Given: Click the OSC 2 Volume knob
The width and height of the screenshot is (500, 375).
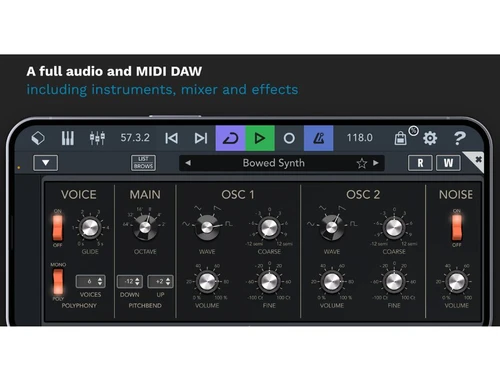Looking at the screenshot, I should 332,282.
